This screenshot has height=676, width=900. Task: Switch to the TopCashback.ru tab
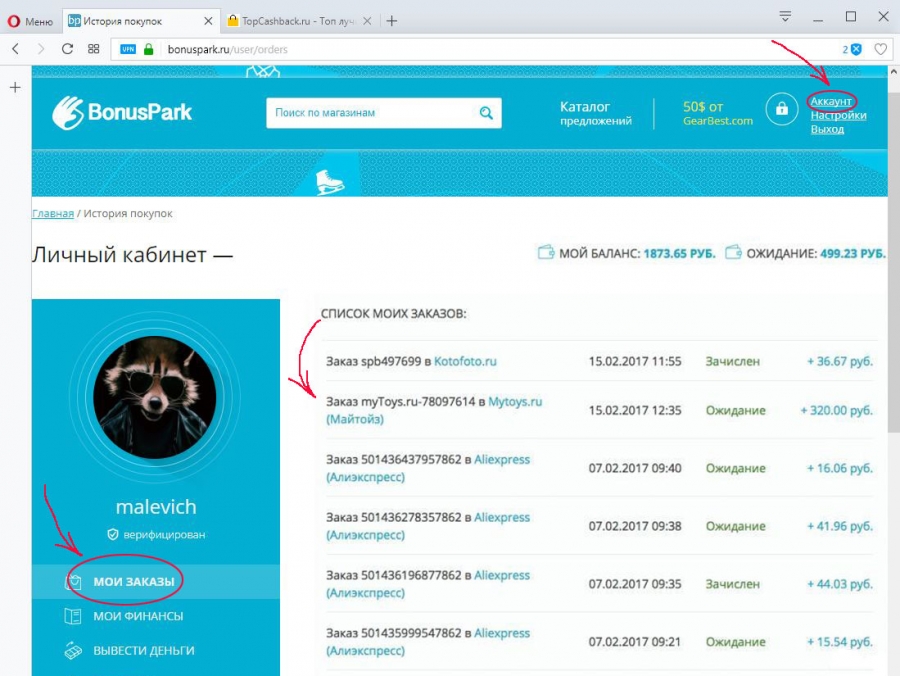pos(298,21)
